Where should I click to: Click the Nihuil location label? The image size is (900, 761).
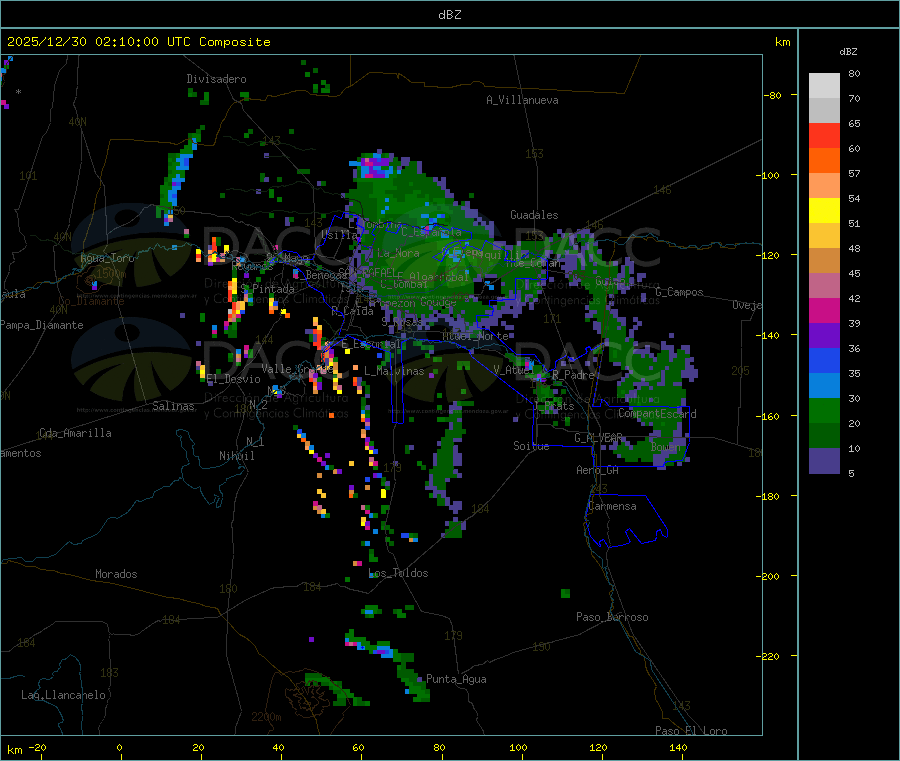(236, 456)
